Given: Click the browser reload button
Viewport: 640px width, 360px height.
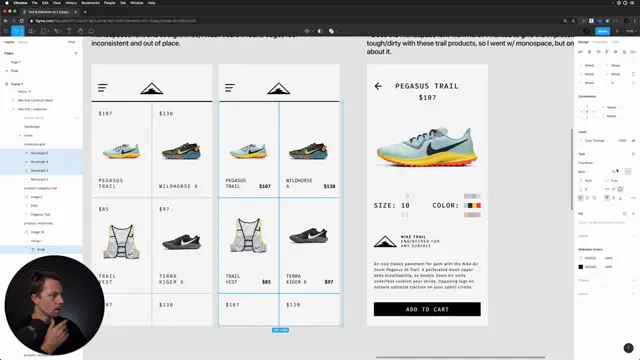Looking at the screenshot, I should click(21, 21).
